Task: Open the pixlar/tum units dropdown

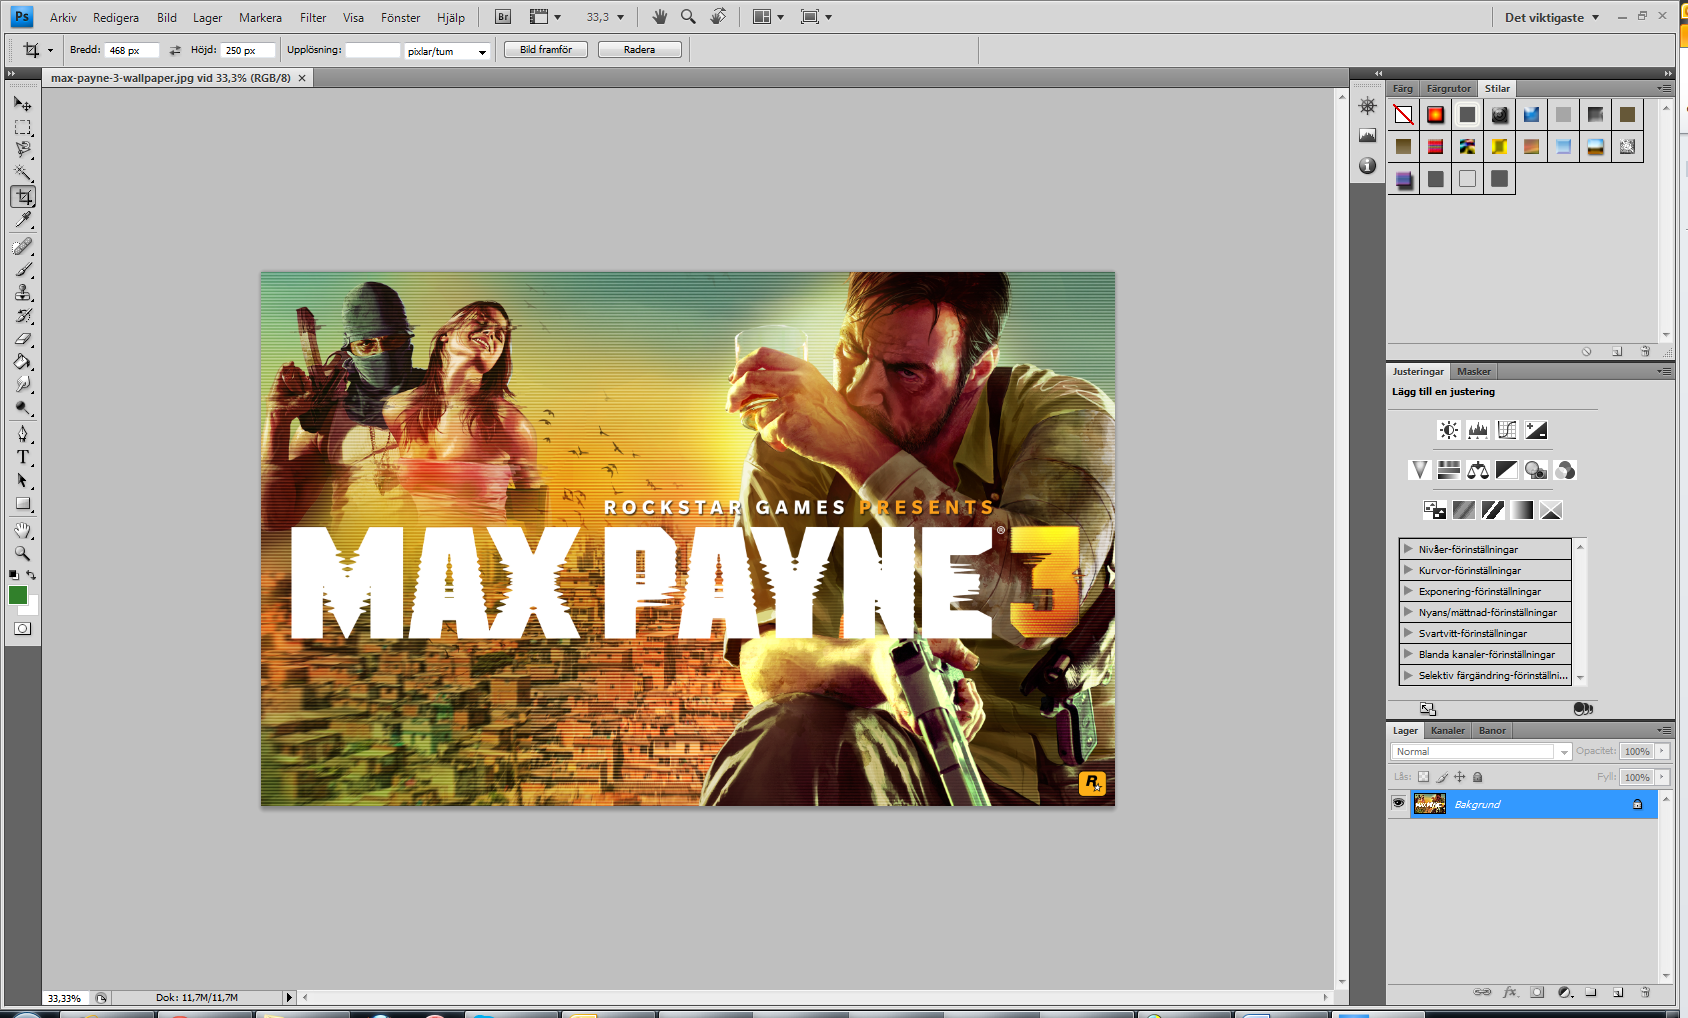Action: tap(448, 51)
